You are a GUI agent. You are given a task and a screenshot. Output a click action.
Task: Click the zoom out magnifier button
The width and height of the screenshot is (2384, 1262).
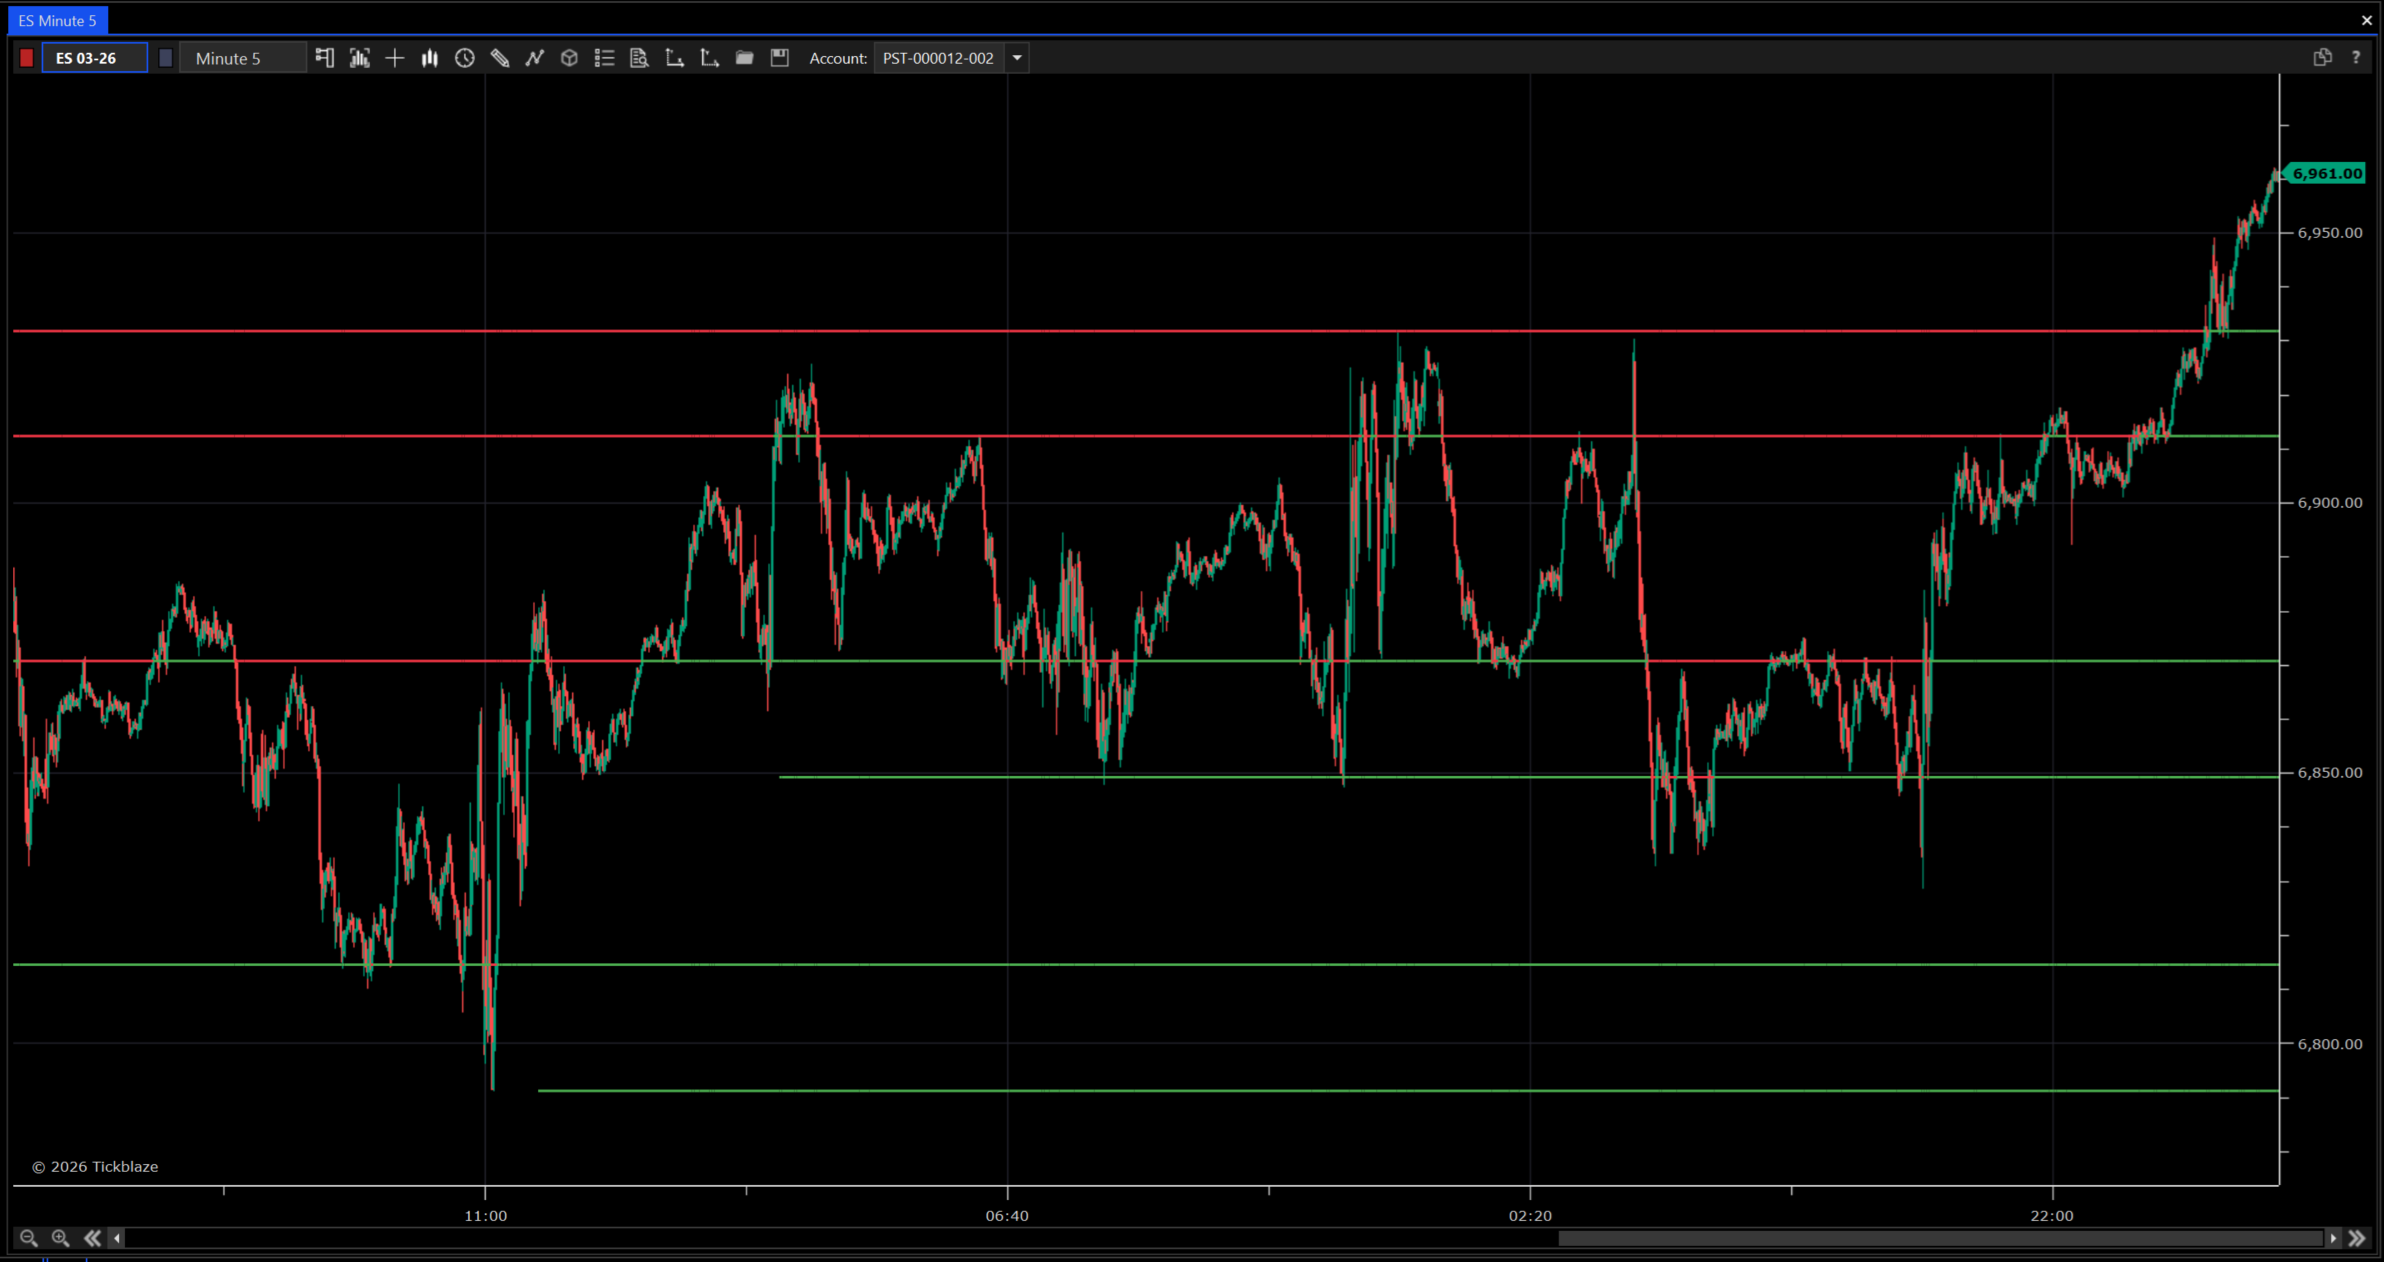[x=29, y=1238]
